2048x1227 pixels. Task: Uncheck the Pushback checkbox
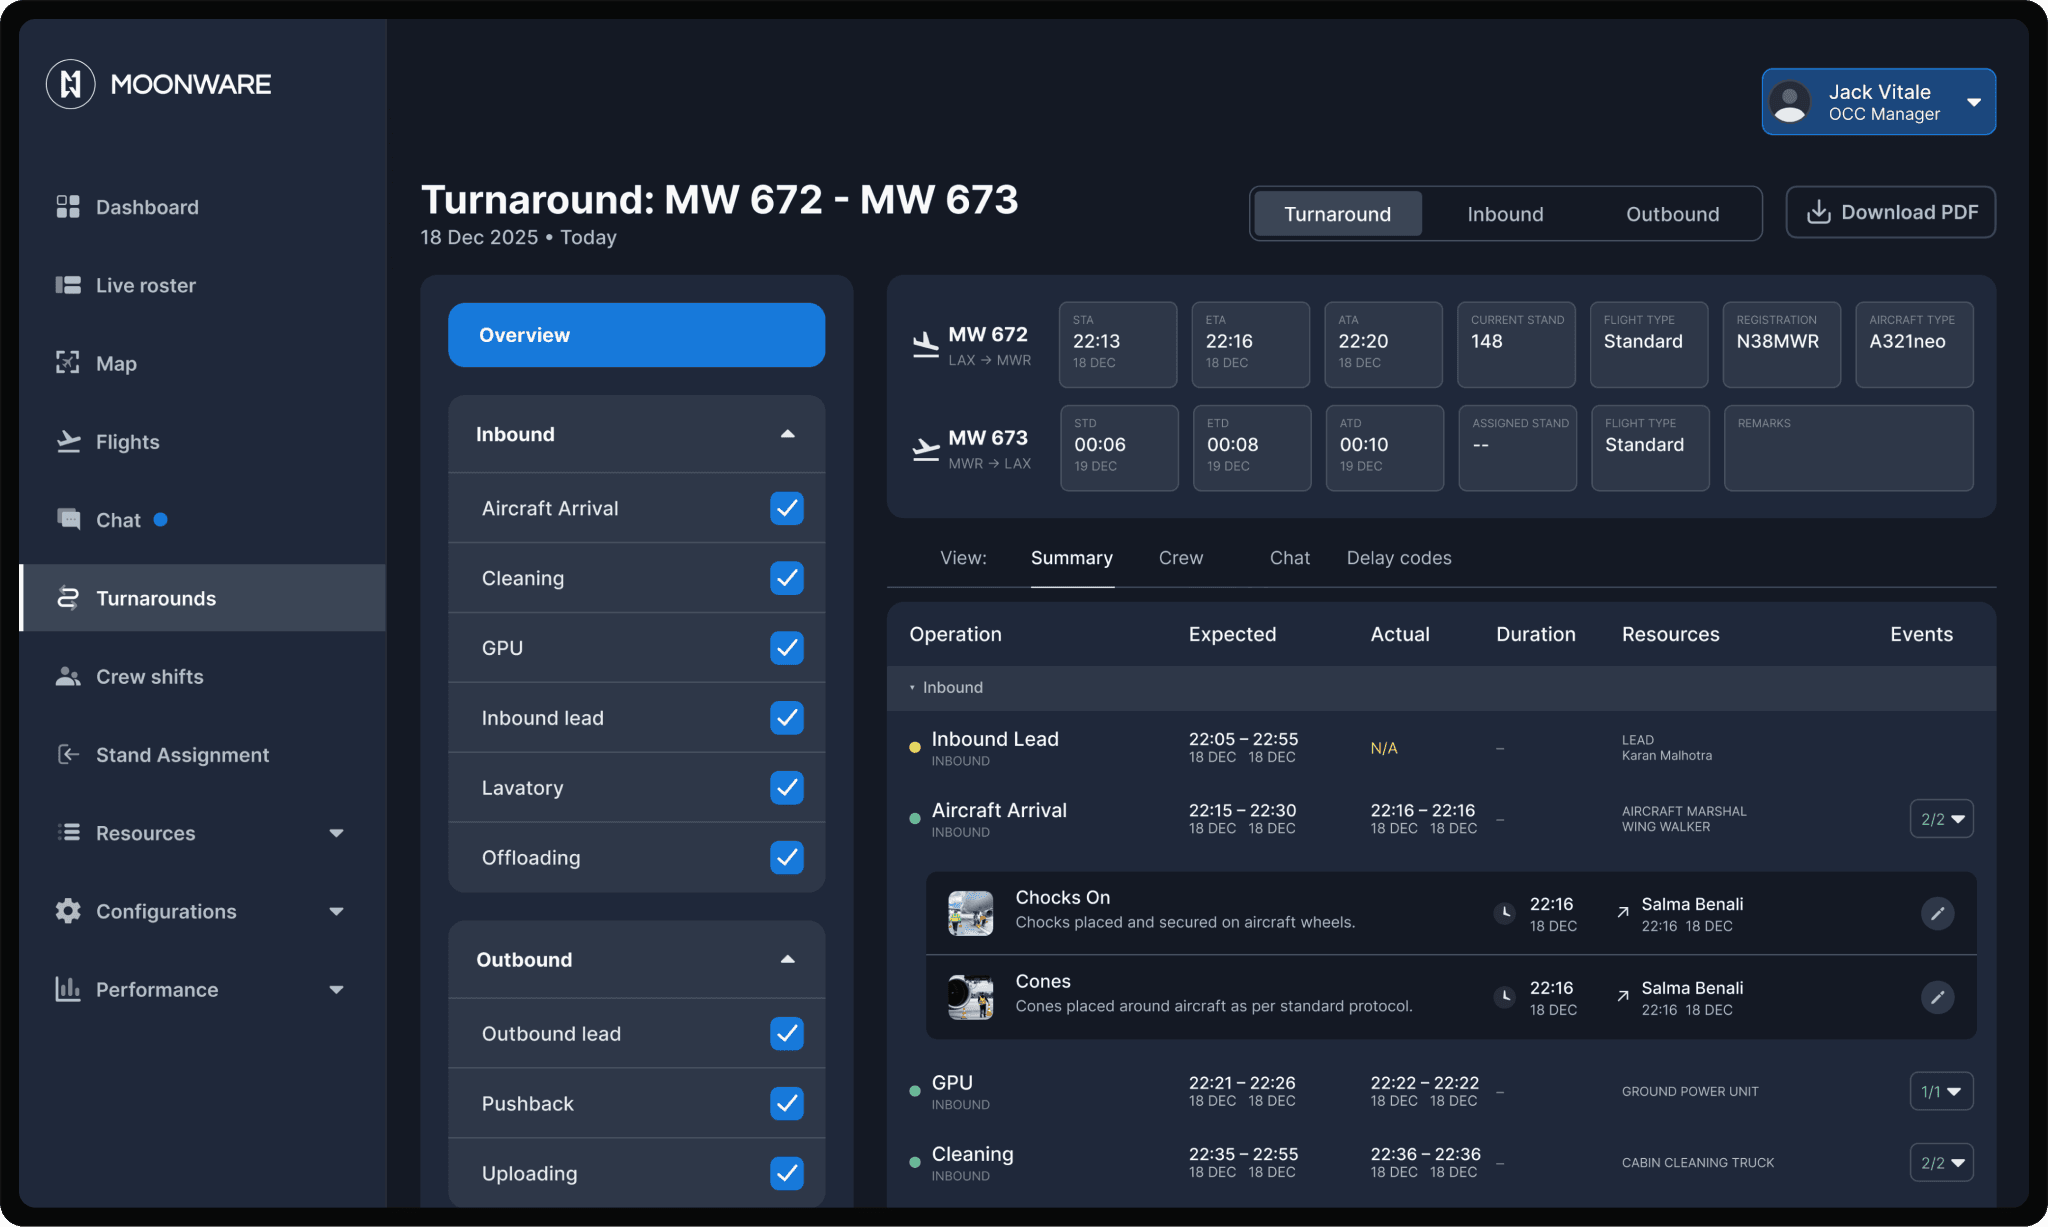click(787, 1103)
